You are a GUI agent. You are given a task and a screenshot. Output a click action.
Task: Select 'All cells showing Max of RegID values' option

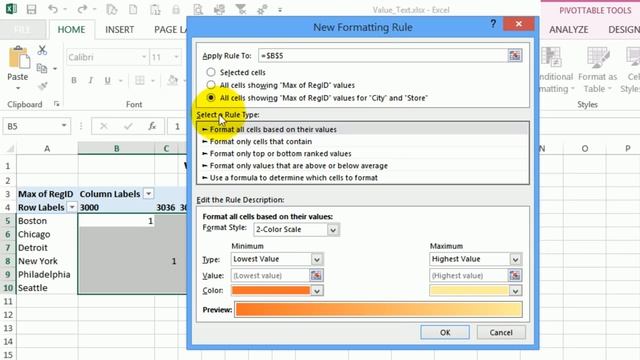click(211, 85)
